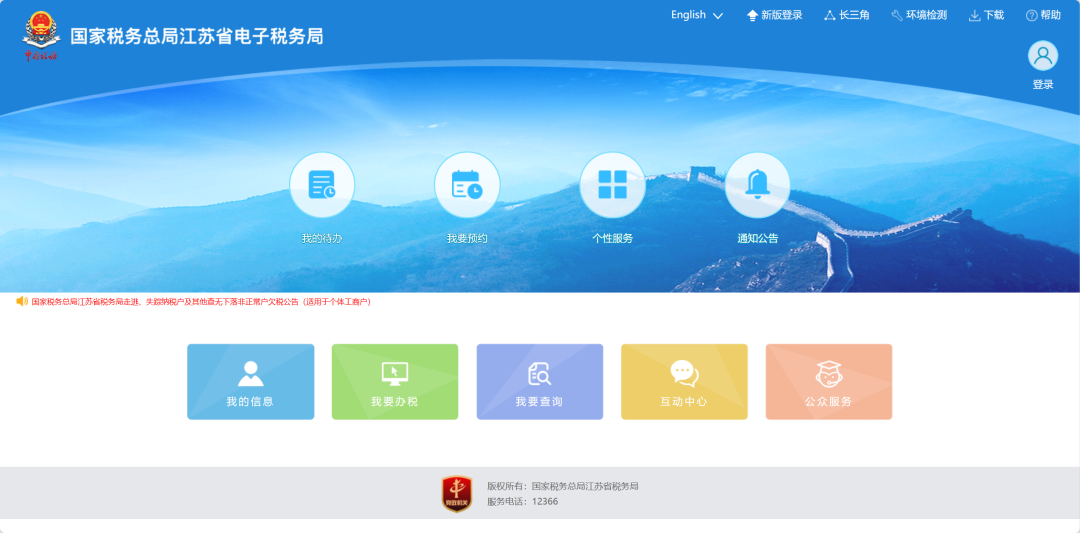Click the 长三角 triangle icon
Screen dimensions: 1080x533
(x=830, y=15)
